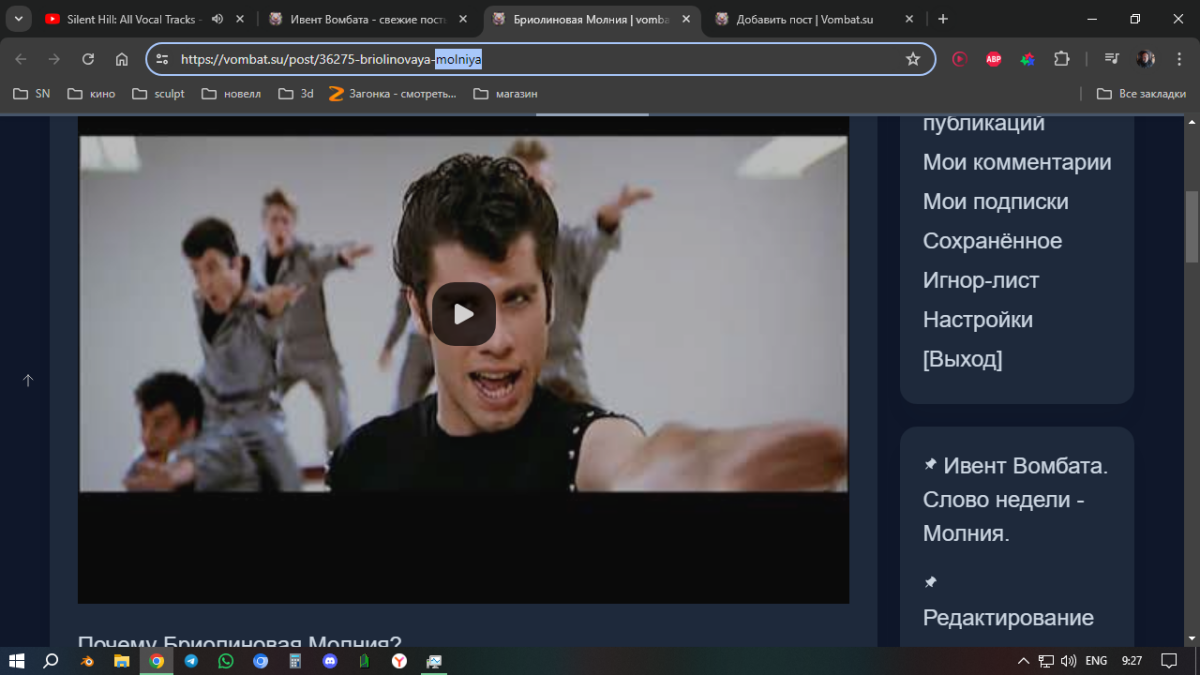
Task: Open File Explorer from taskbar
Action: coord(121,661)
